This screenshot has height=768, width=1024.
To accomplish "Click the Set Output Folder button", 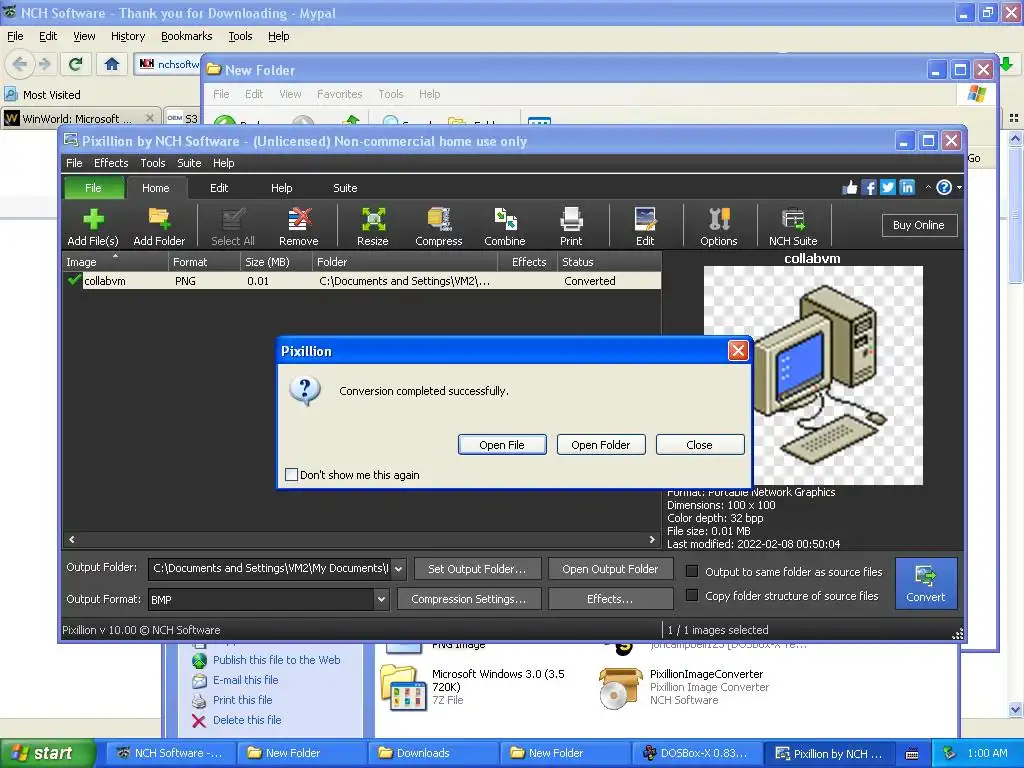I will point(477,569).
